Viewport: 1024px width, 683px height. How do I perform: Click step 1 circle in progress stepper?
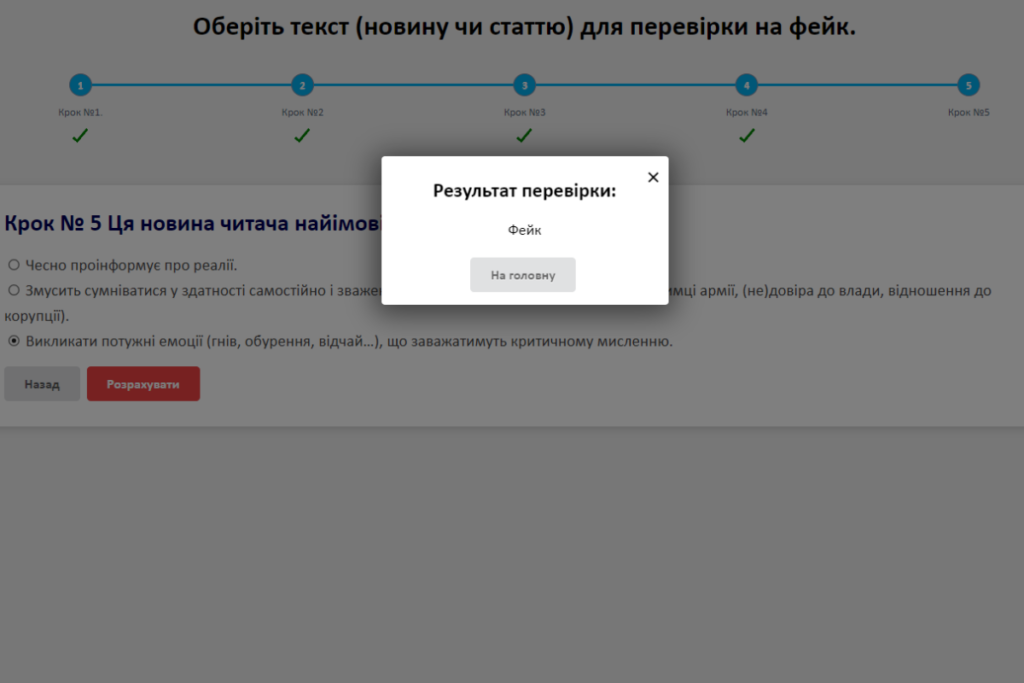coord(80,85)
